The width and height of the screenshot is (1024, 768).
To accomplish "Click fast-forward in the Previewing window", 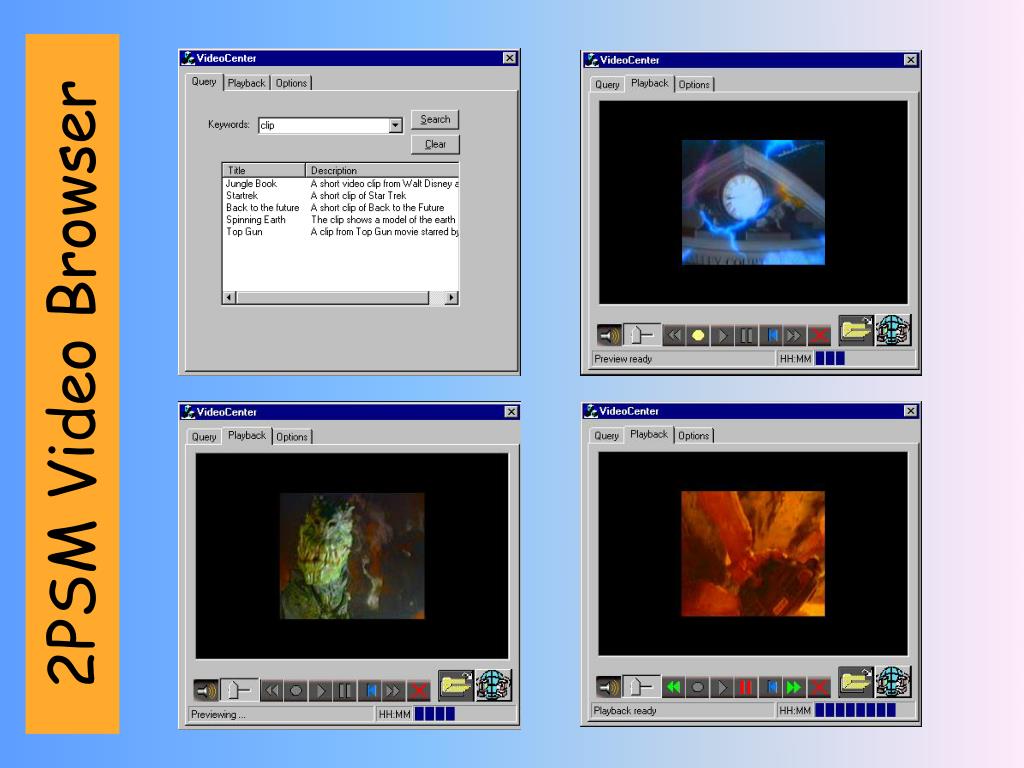I will (393, 690).
